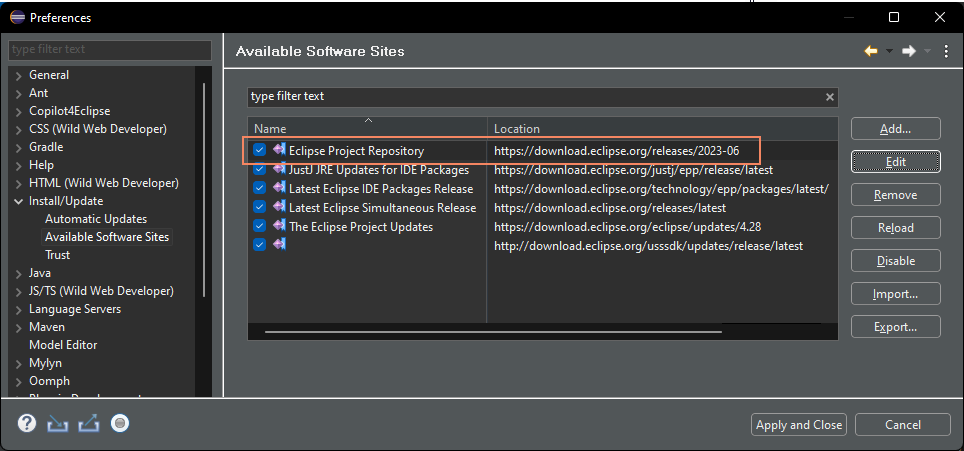
Task: Click the Export... button
Action: 896,327
